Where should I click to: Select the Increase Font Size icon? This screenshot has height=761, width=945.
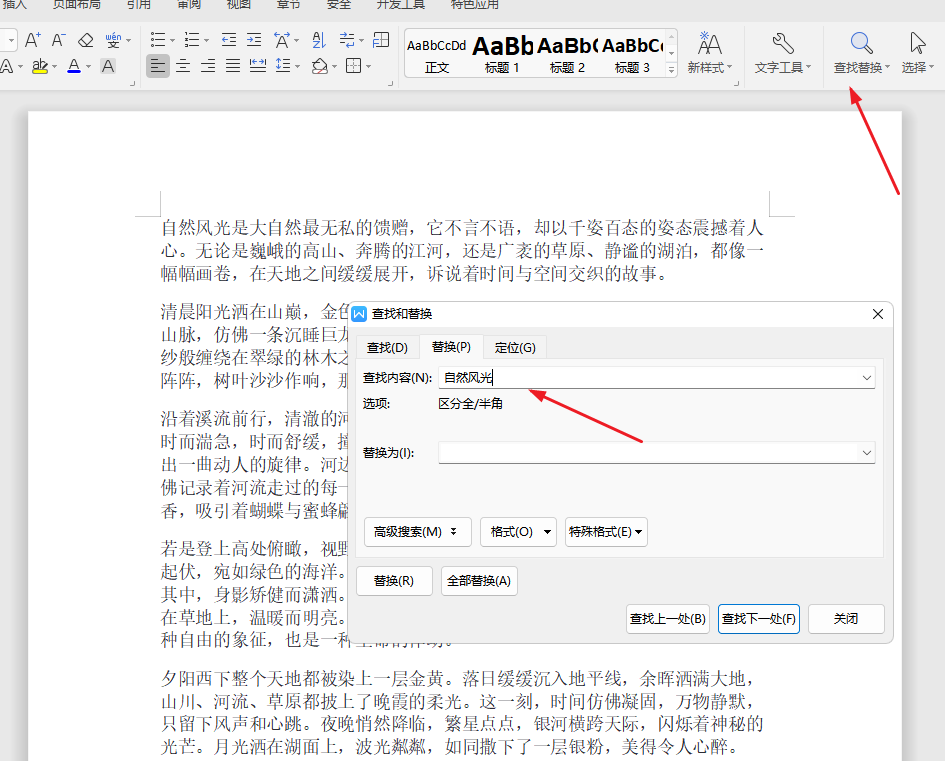point(32,40)
